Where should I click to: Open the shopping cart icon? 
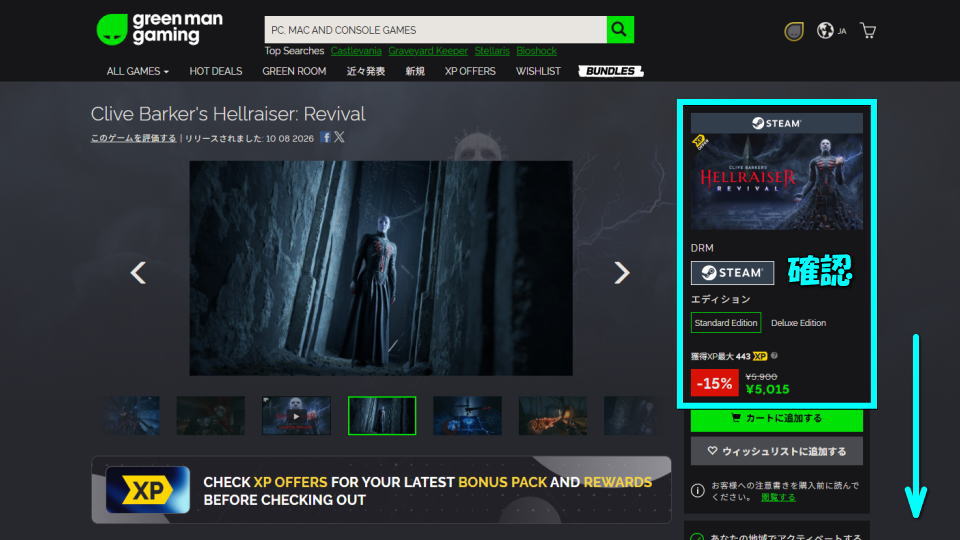click(x=868, y=31)
